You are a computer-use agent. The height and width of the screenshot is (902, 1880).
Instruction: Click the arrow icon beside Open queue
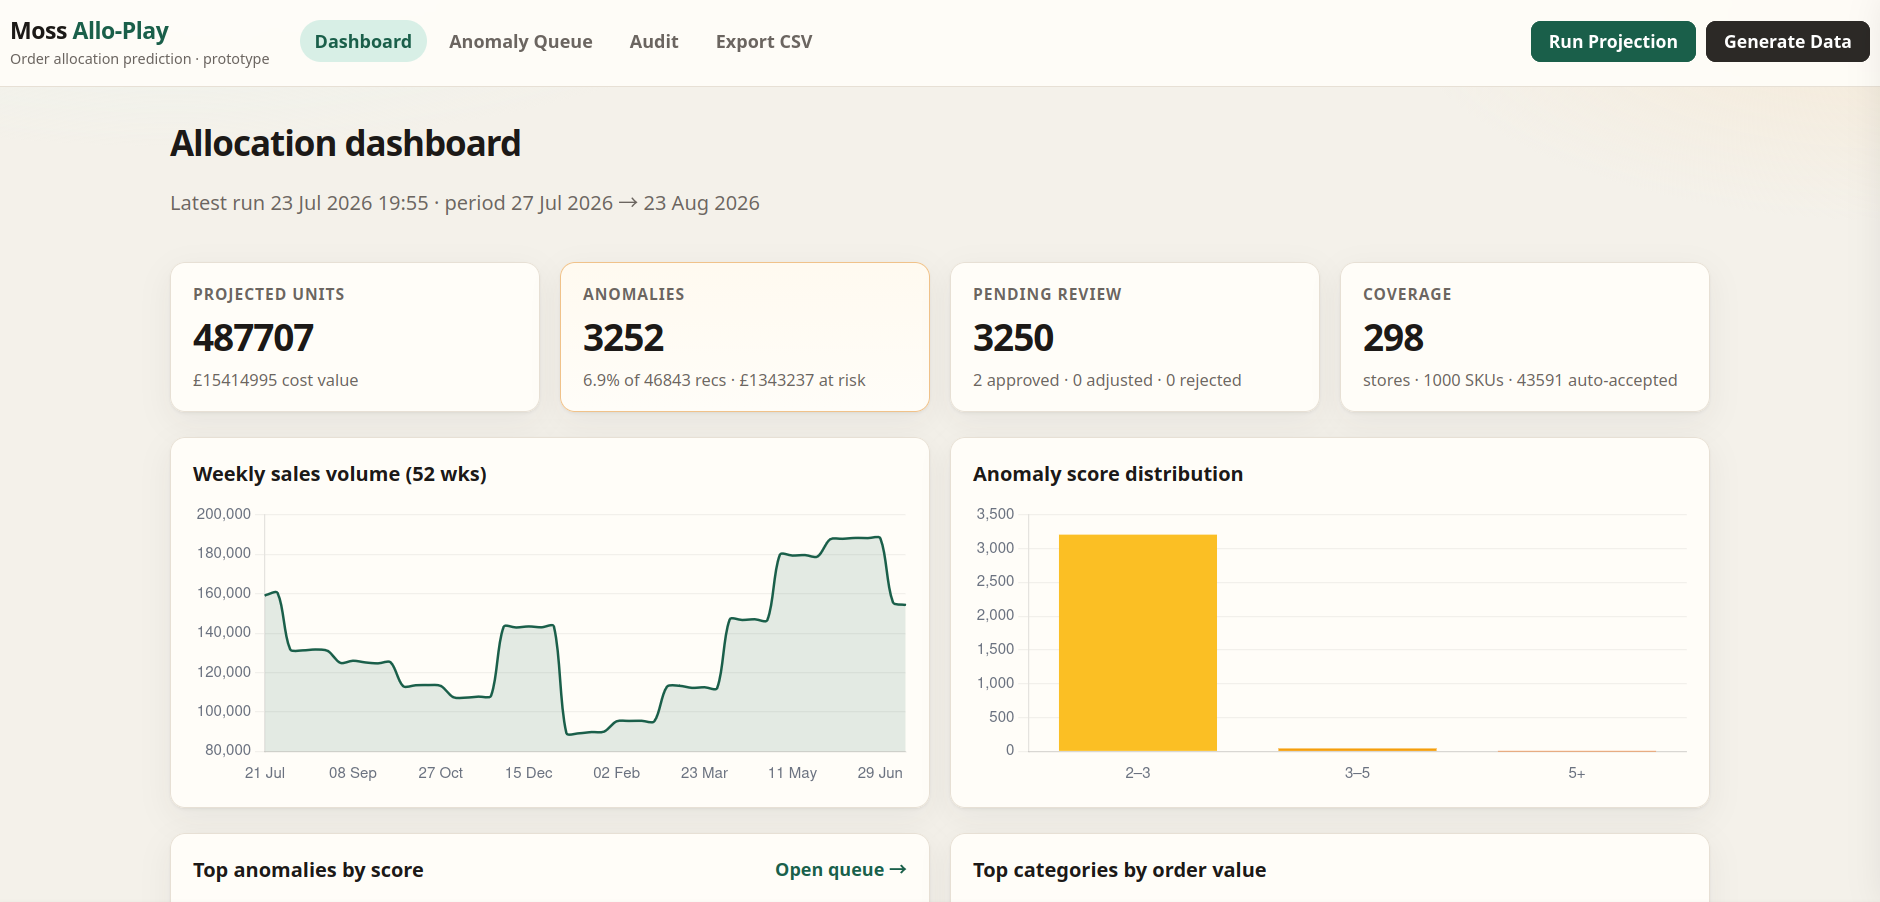pos(898,869)
